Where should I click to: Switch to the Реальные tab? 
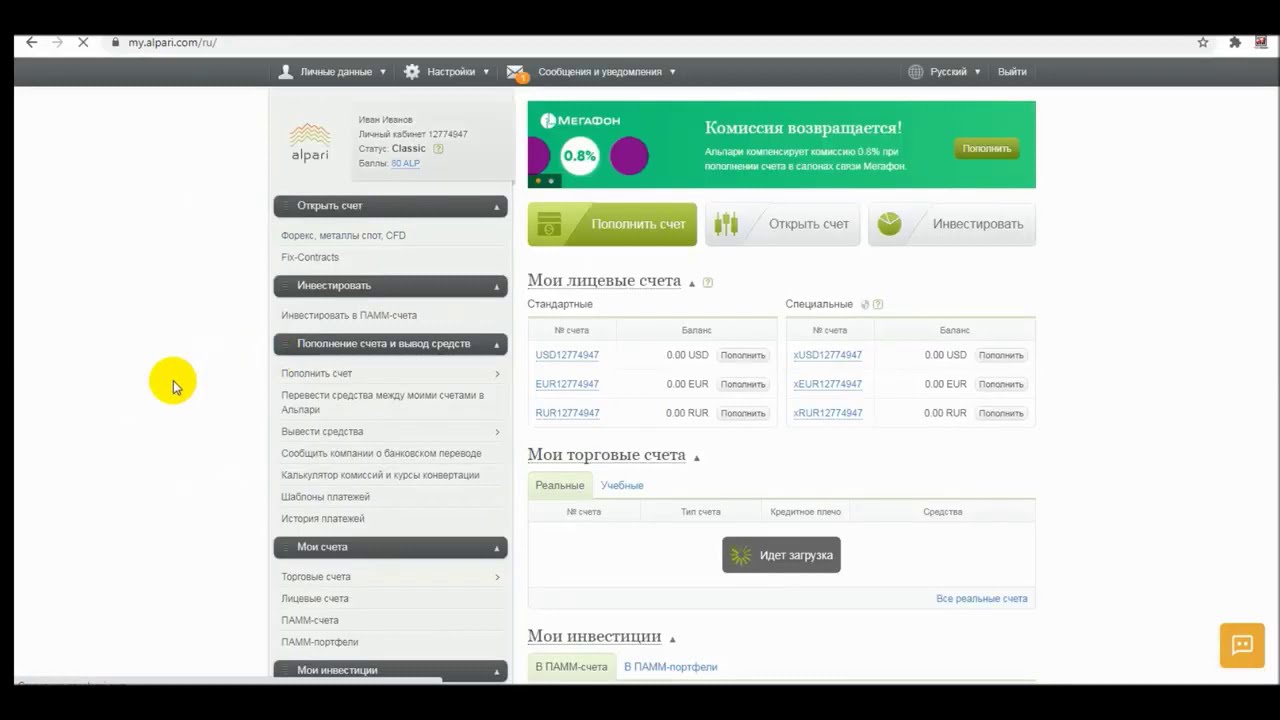560,485
